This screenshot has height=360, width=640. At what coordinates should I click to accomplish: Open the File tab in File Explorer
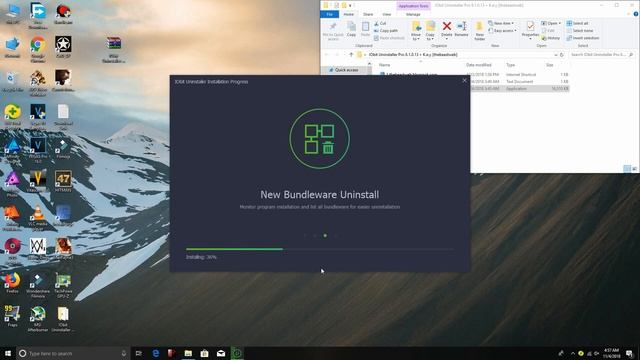(x=329, y=14)
